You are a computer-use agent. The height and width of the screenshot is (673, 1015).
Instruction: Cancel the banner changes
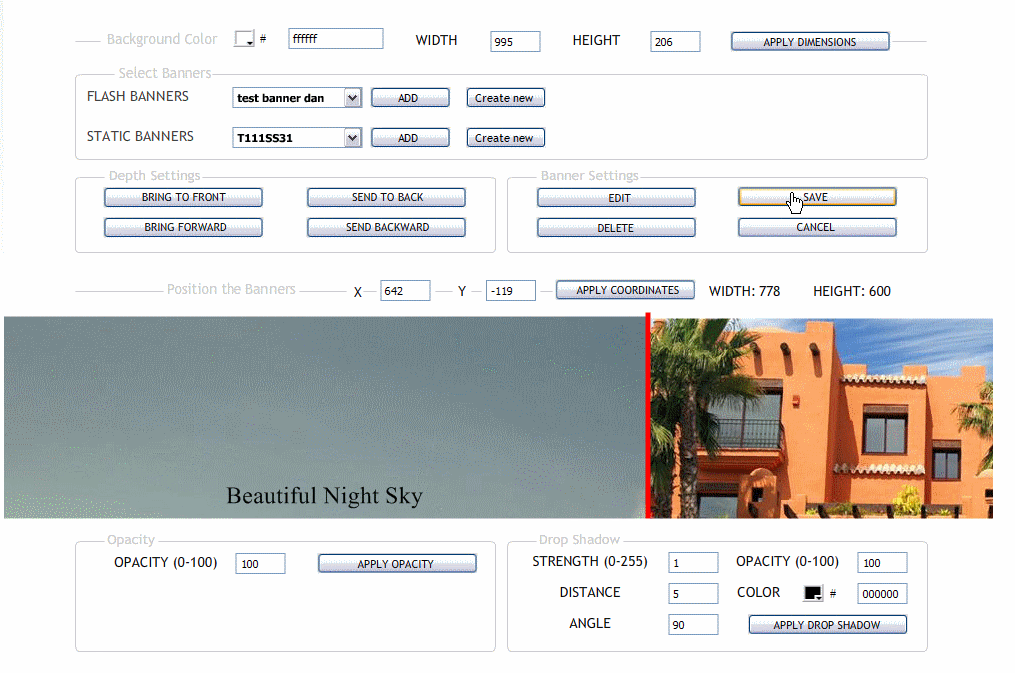point(817,227)
